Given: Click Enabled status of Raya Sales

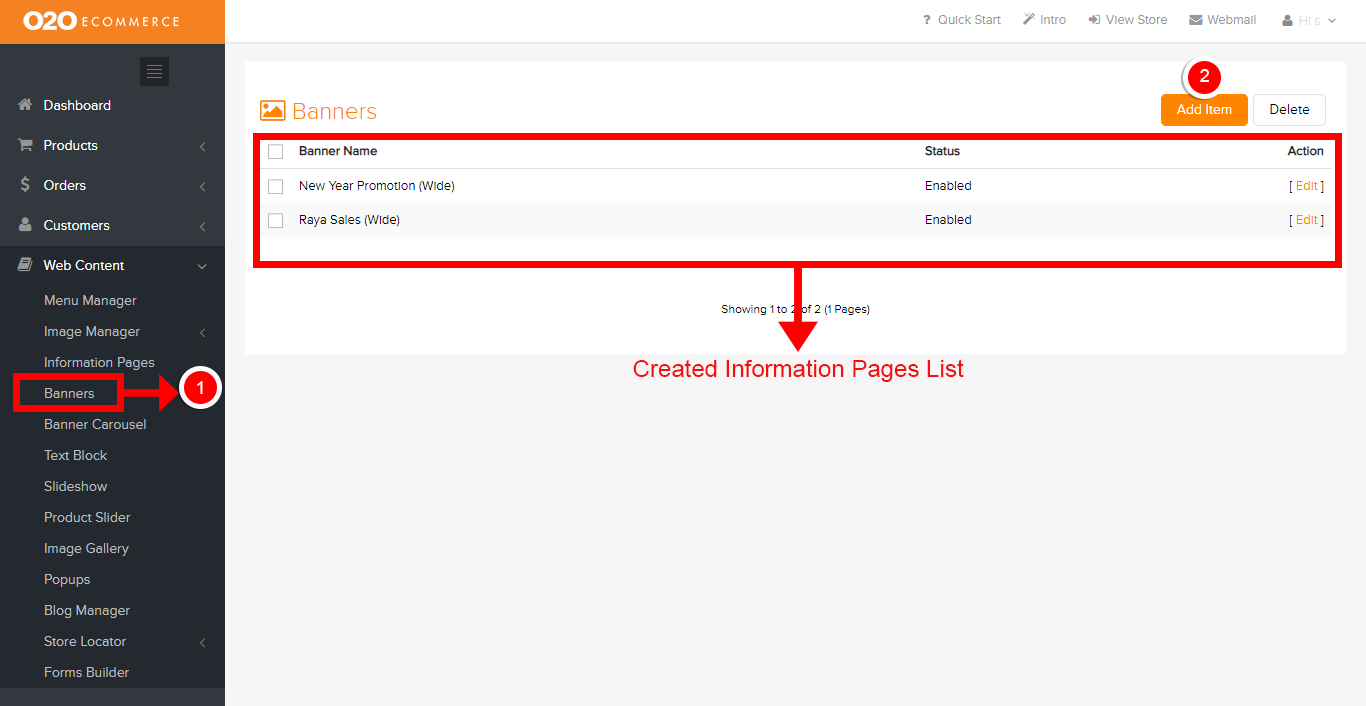Looking at the screenshot, I should click(948, 220).
